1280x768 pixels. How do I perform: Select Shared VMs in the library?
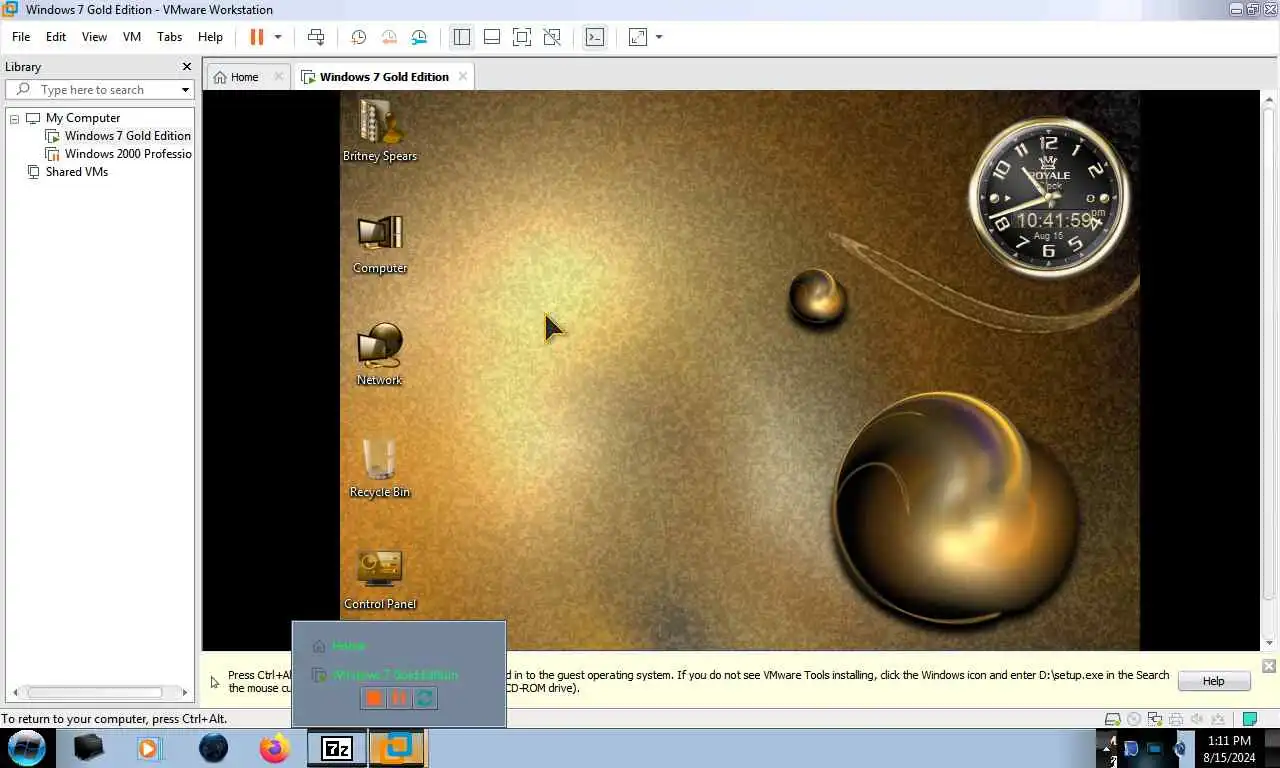(77, 172)
